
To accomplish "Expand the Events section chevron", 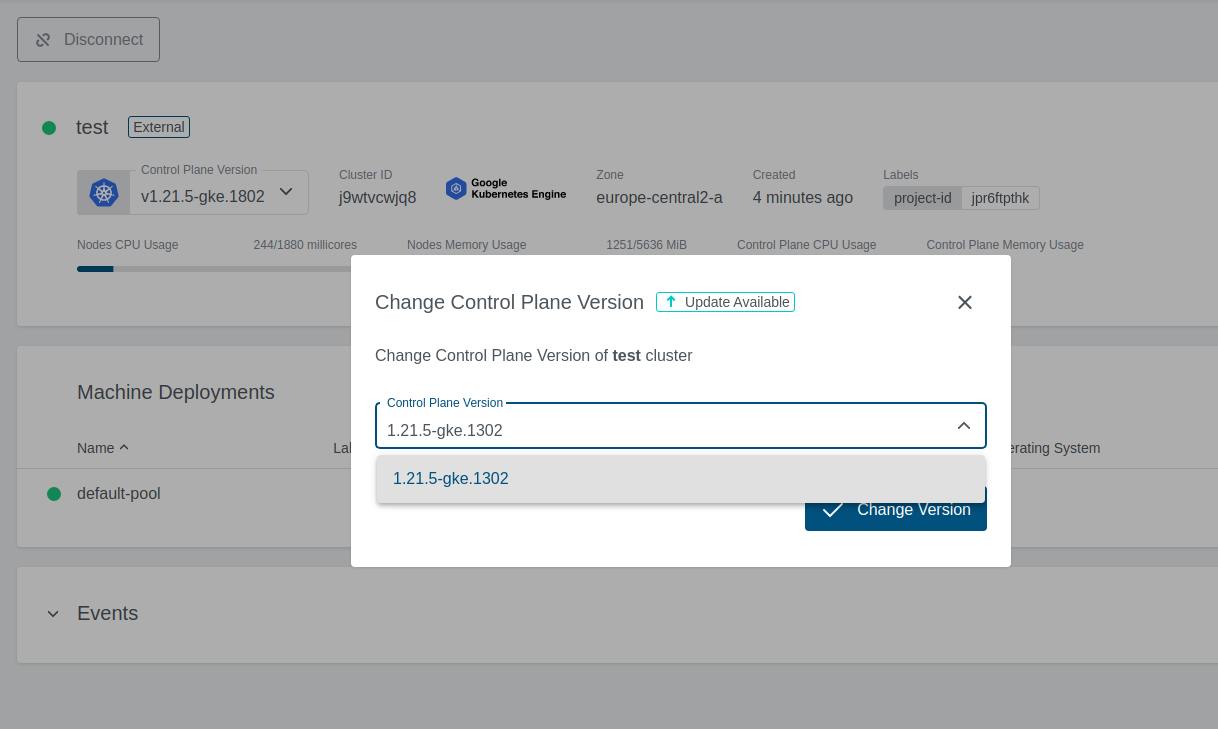I will click(x=53, y=614).
